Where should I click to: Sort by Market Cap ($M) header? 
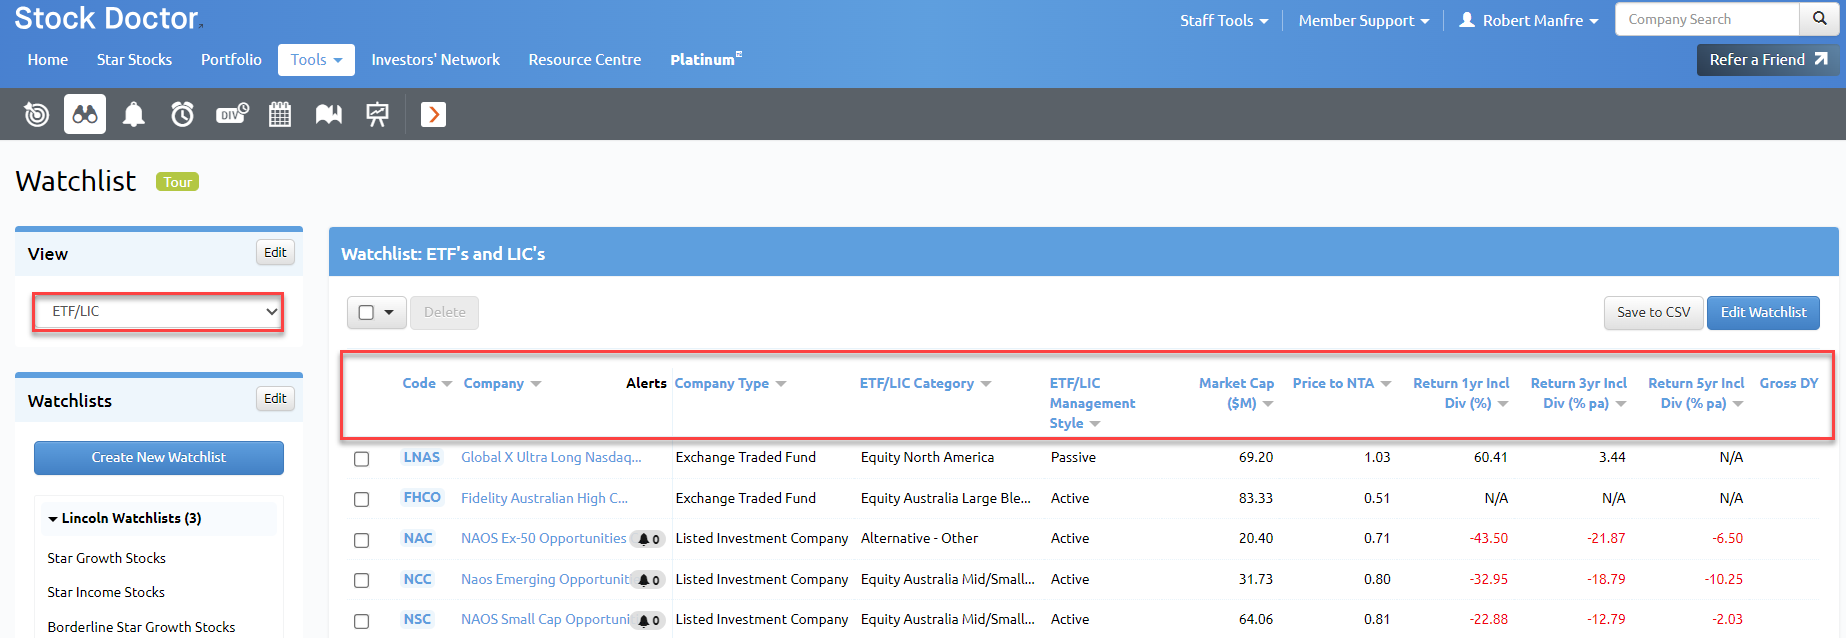pyautogui.click(x=1236, y=393)
